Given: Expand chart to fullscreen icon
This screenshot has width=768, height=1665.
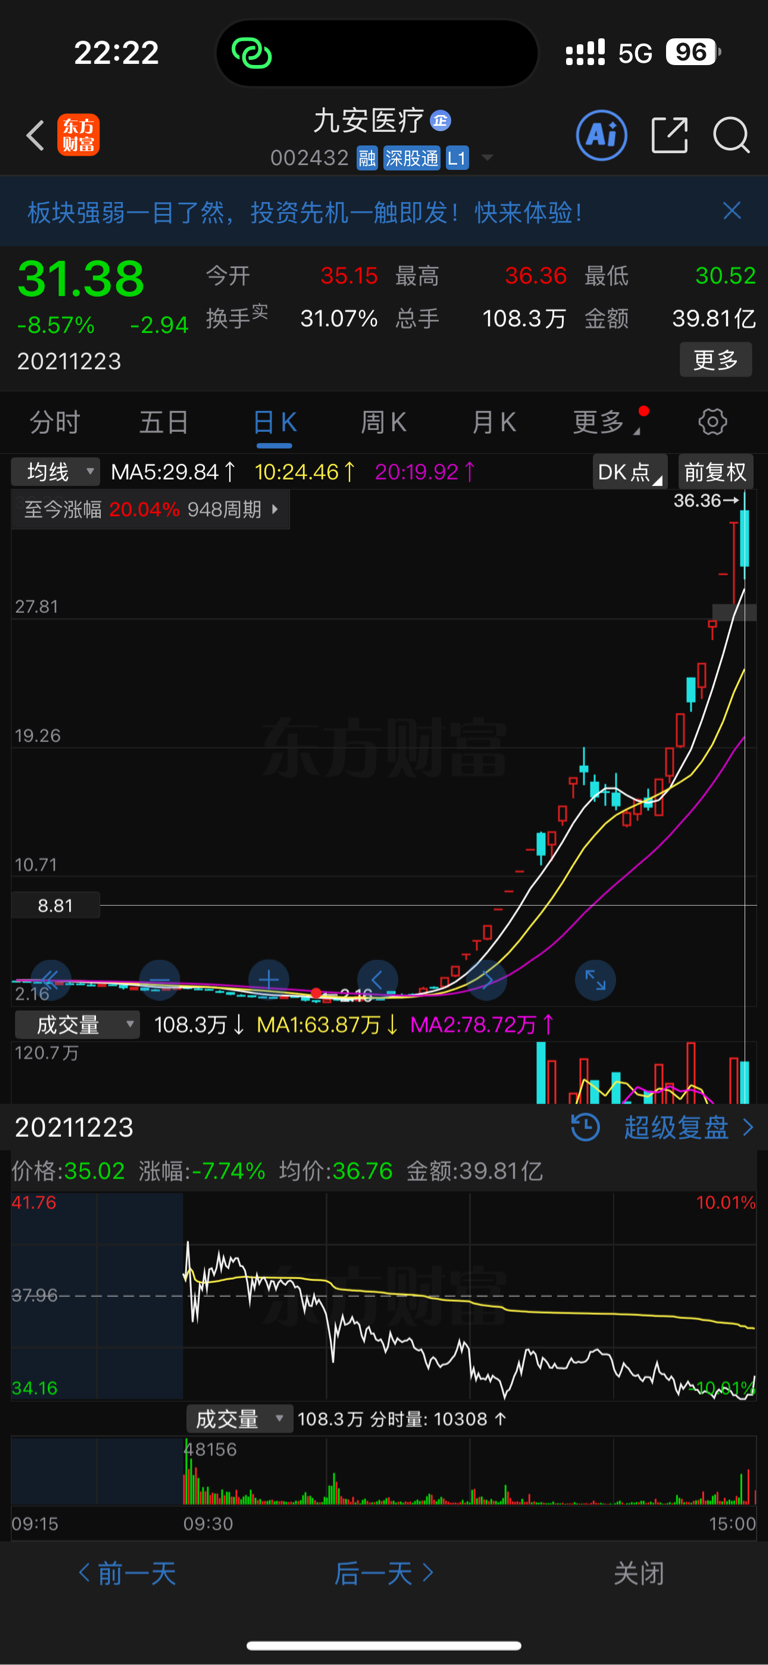Looking at the screenshot, I should pyautogui.click(x=595, y=980).
